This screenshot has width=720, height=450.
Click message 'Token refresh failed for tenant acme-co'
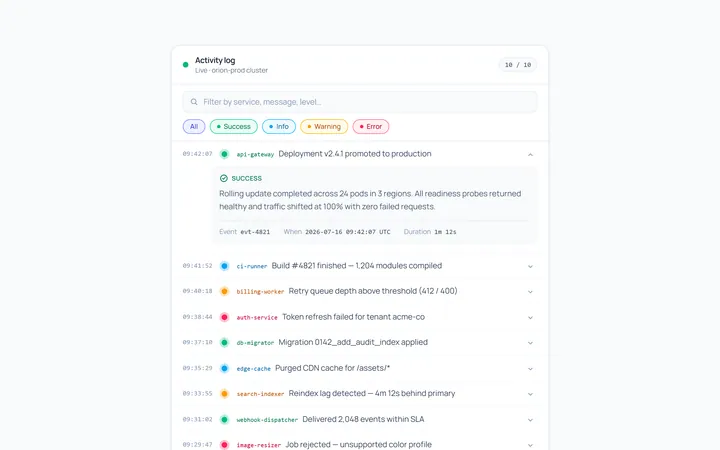[354, 317]
